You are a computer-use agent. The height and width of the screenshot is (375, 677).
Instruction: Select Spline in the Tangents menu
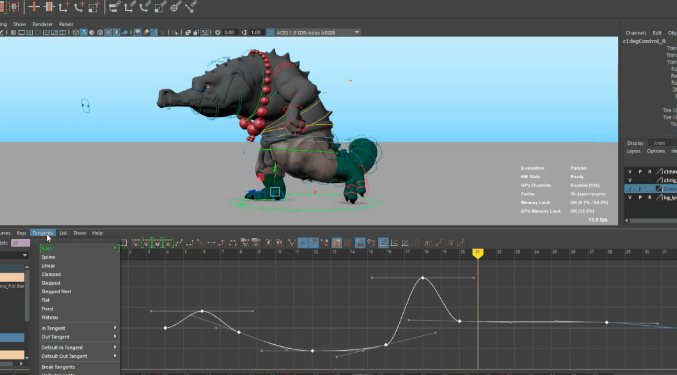[48, 257]
